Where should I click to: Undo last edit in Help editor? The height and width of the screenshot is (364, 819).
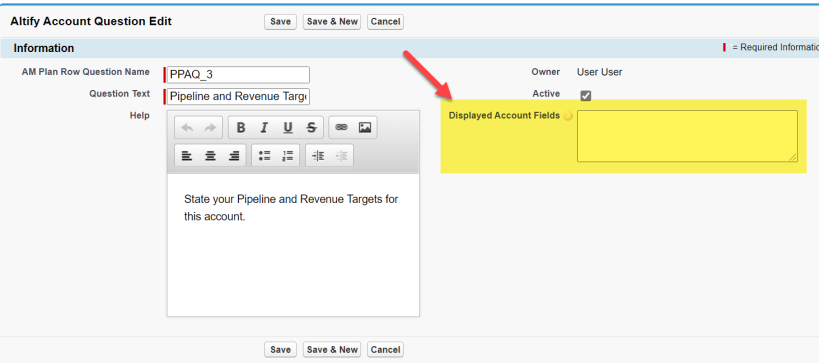187,127
